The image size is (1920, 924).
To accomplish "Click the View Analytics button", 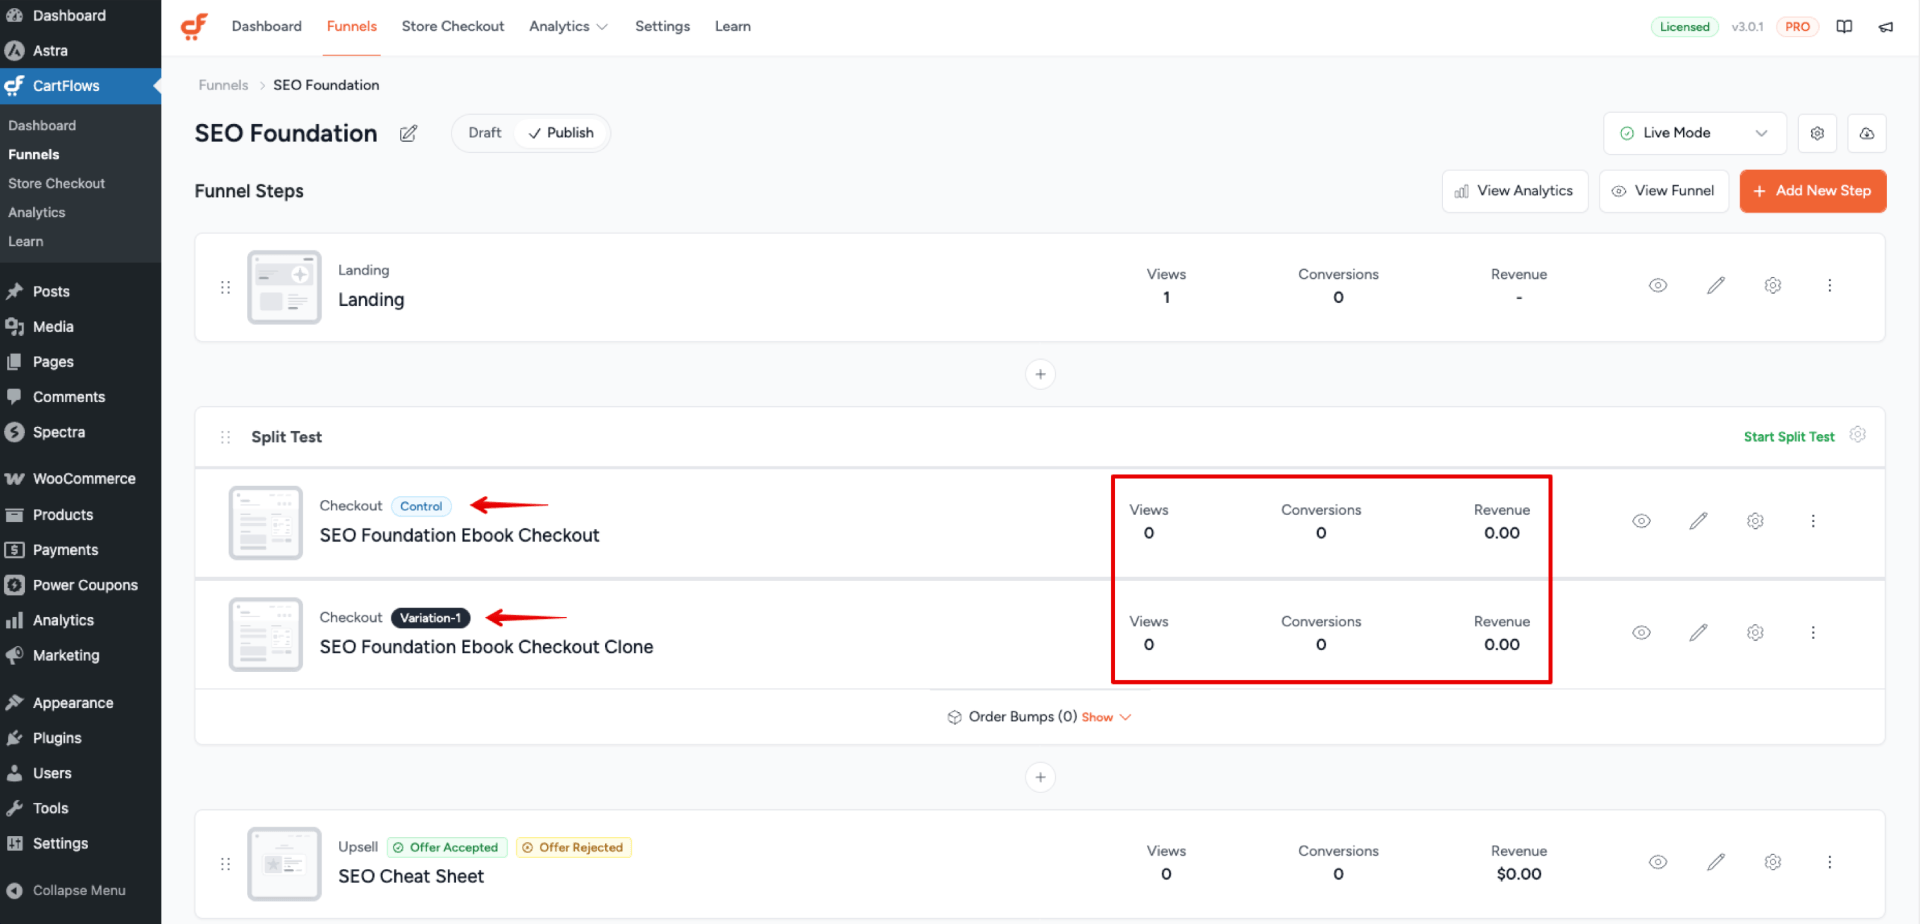I will [x=1515, y=191].
